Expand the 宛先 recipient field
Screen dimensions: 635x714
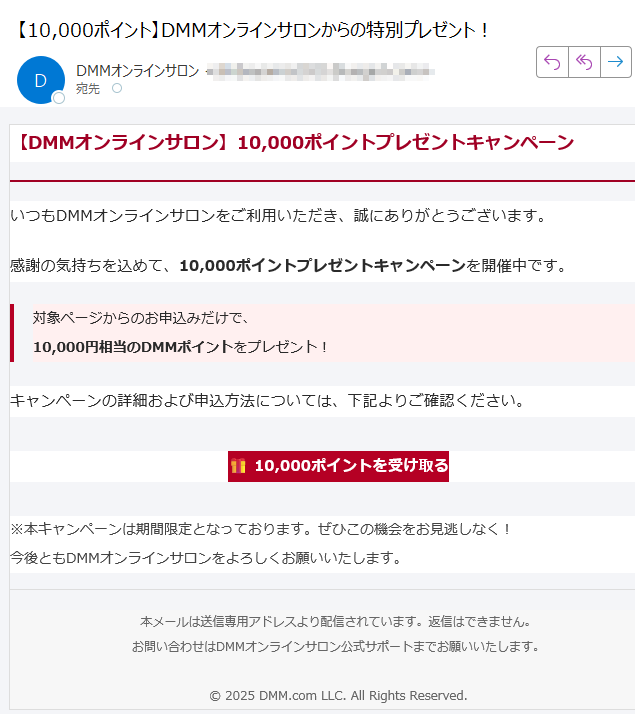coord(88,89)
